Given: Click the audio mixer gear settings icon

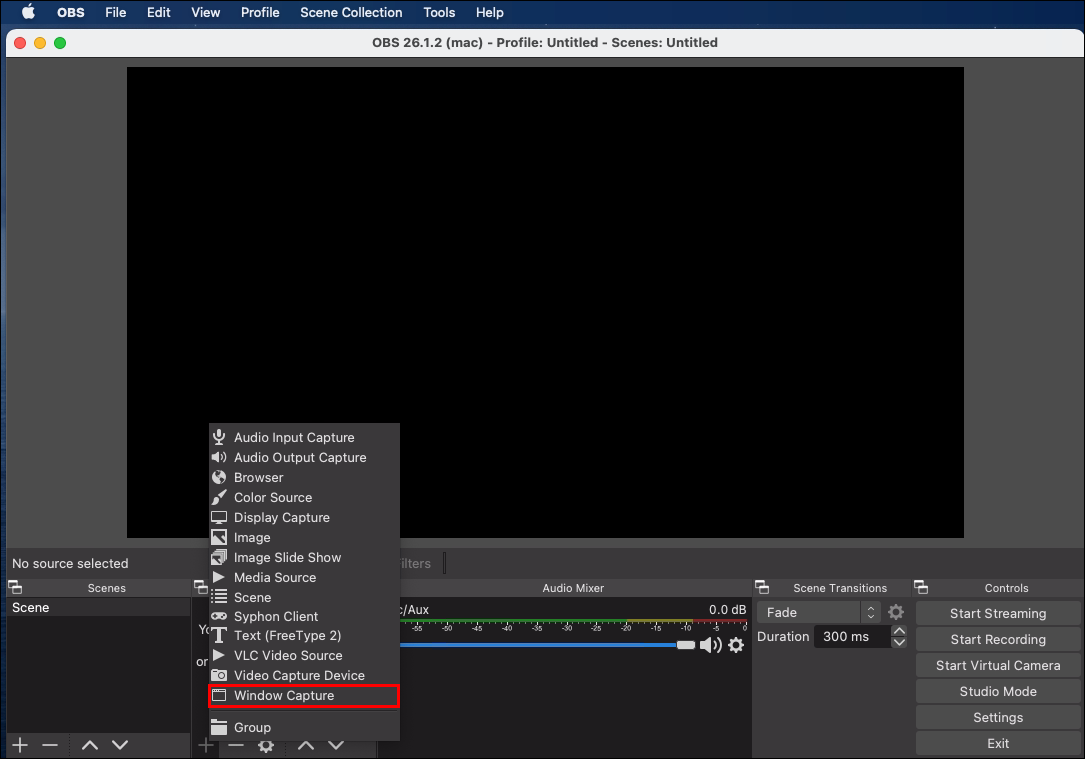Looking at the screenshot, I should pyautogui.click(x=736, y=645).
